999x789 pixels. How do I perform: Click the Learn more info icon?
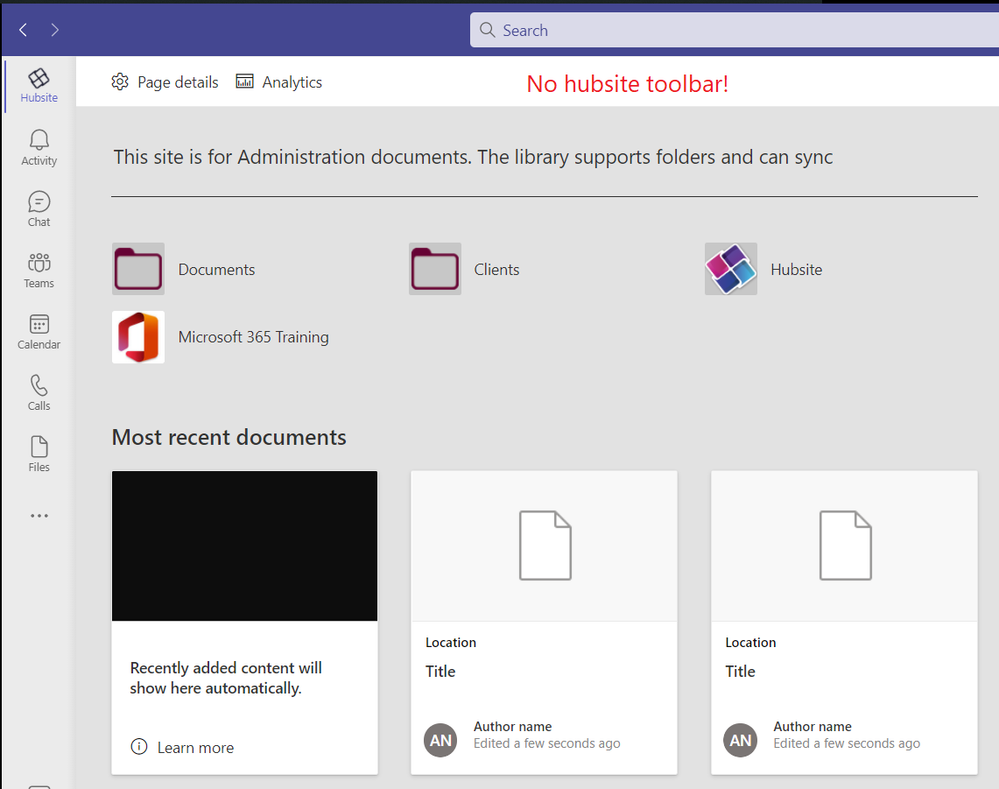(139, 746)
